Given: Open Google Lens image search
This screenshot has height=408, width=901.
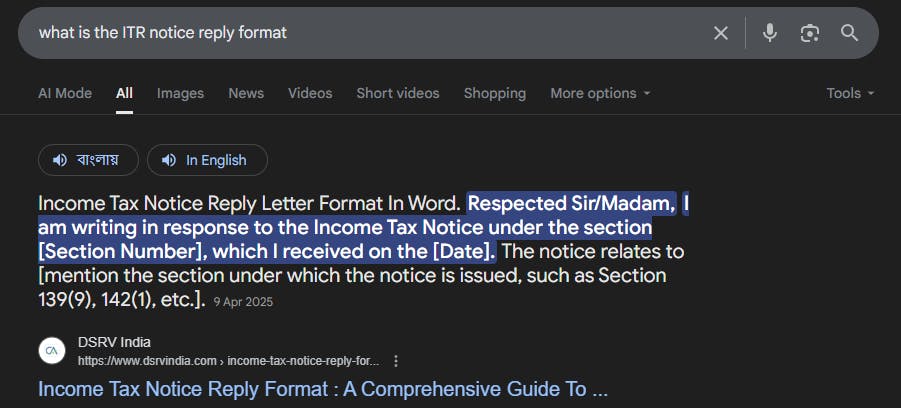Looking at the screenshot, I should point(810,33).
